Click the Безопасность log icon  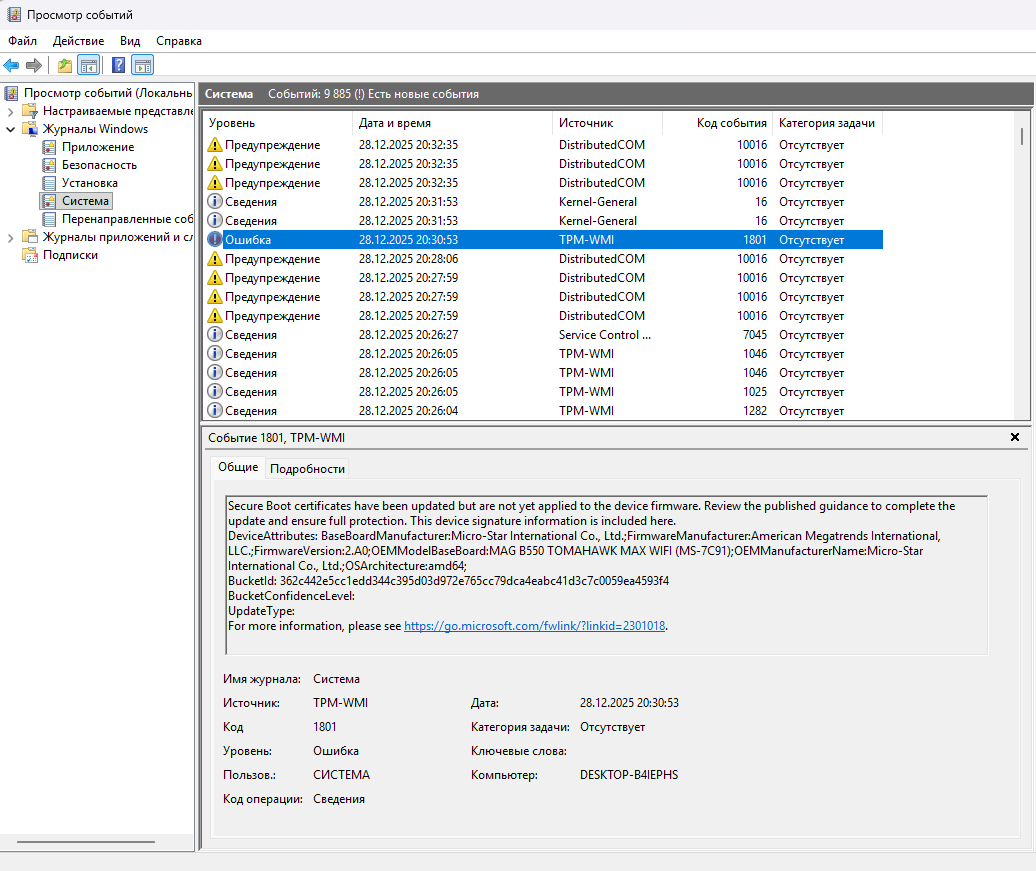[x=49, y=165]
